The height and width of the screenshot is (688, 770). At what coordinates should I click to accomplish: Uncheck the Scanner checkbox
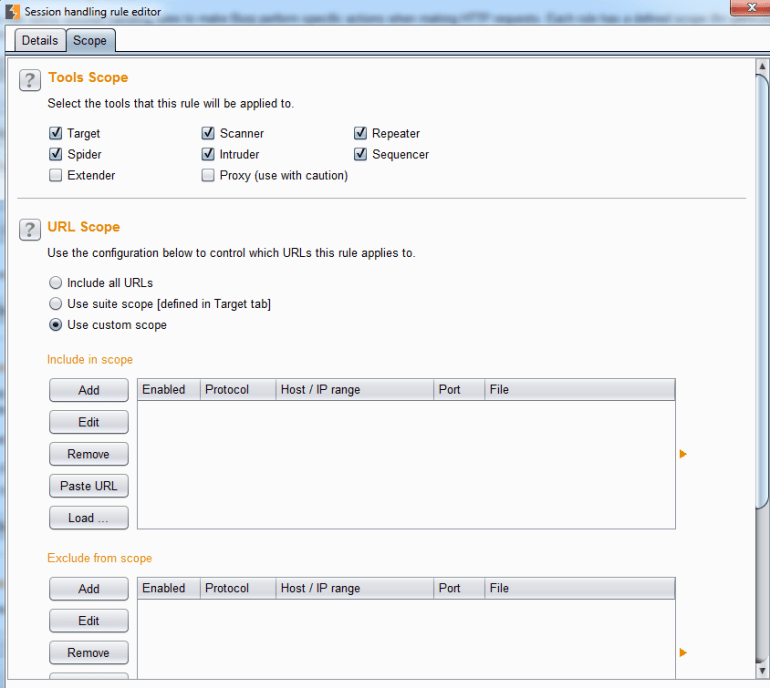[x=208, y=133]
